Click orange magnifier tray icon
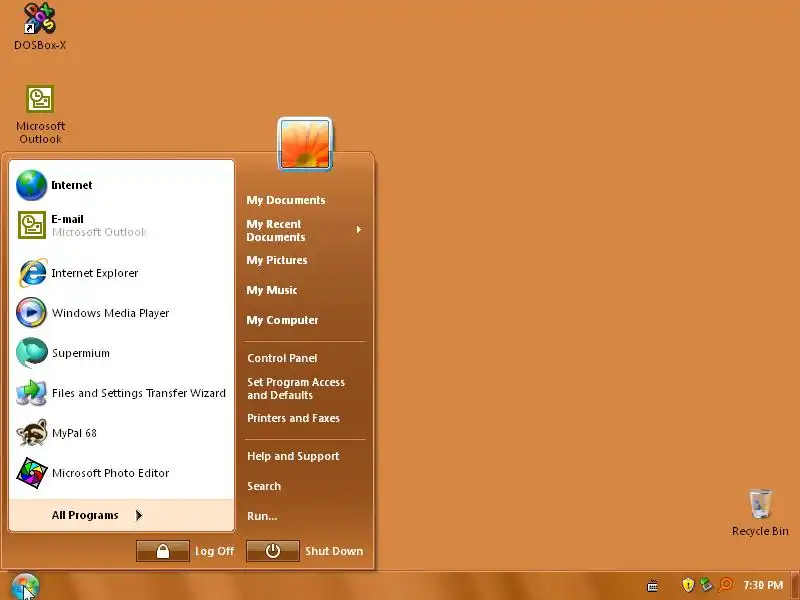Image resolution: width=800 pixels, height=600 pixels. 725,585
